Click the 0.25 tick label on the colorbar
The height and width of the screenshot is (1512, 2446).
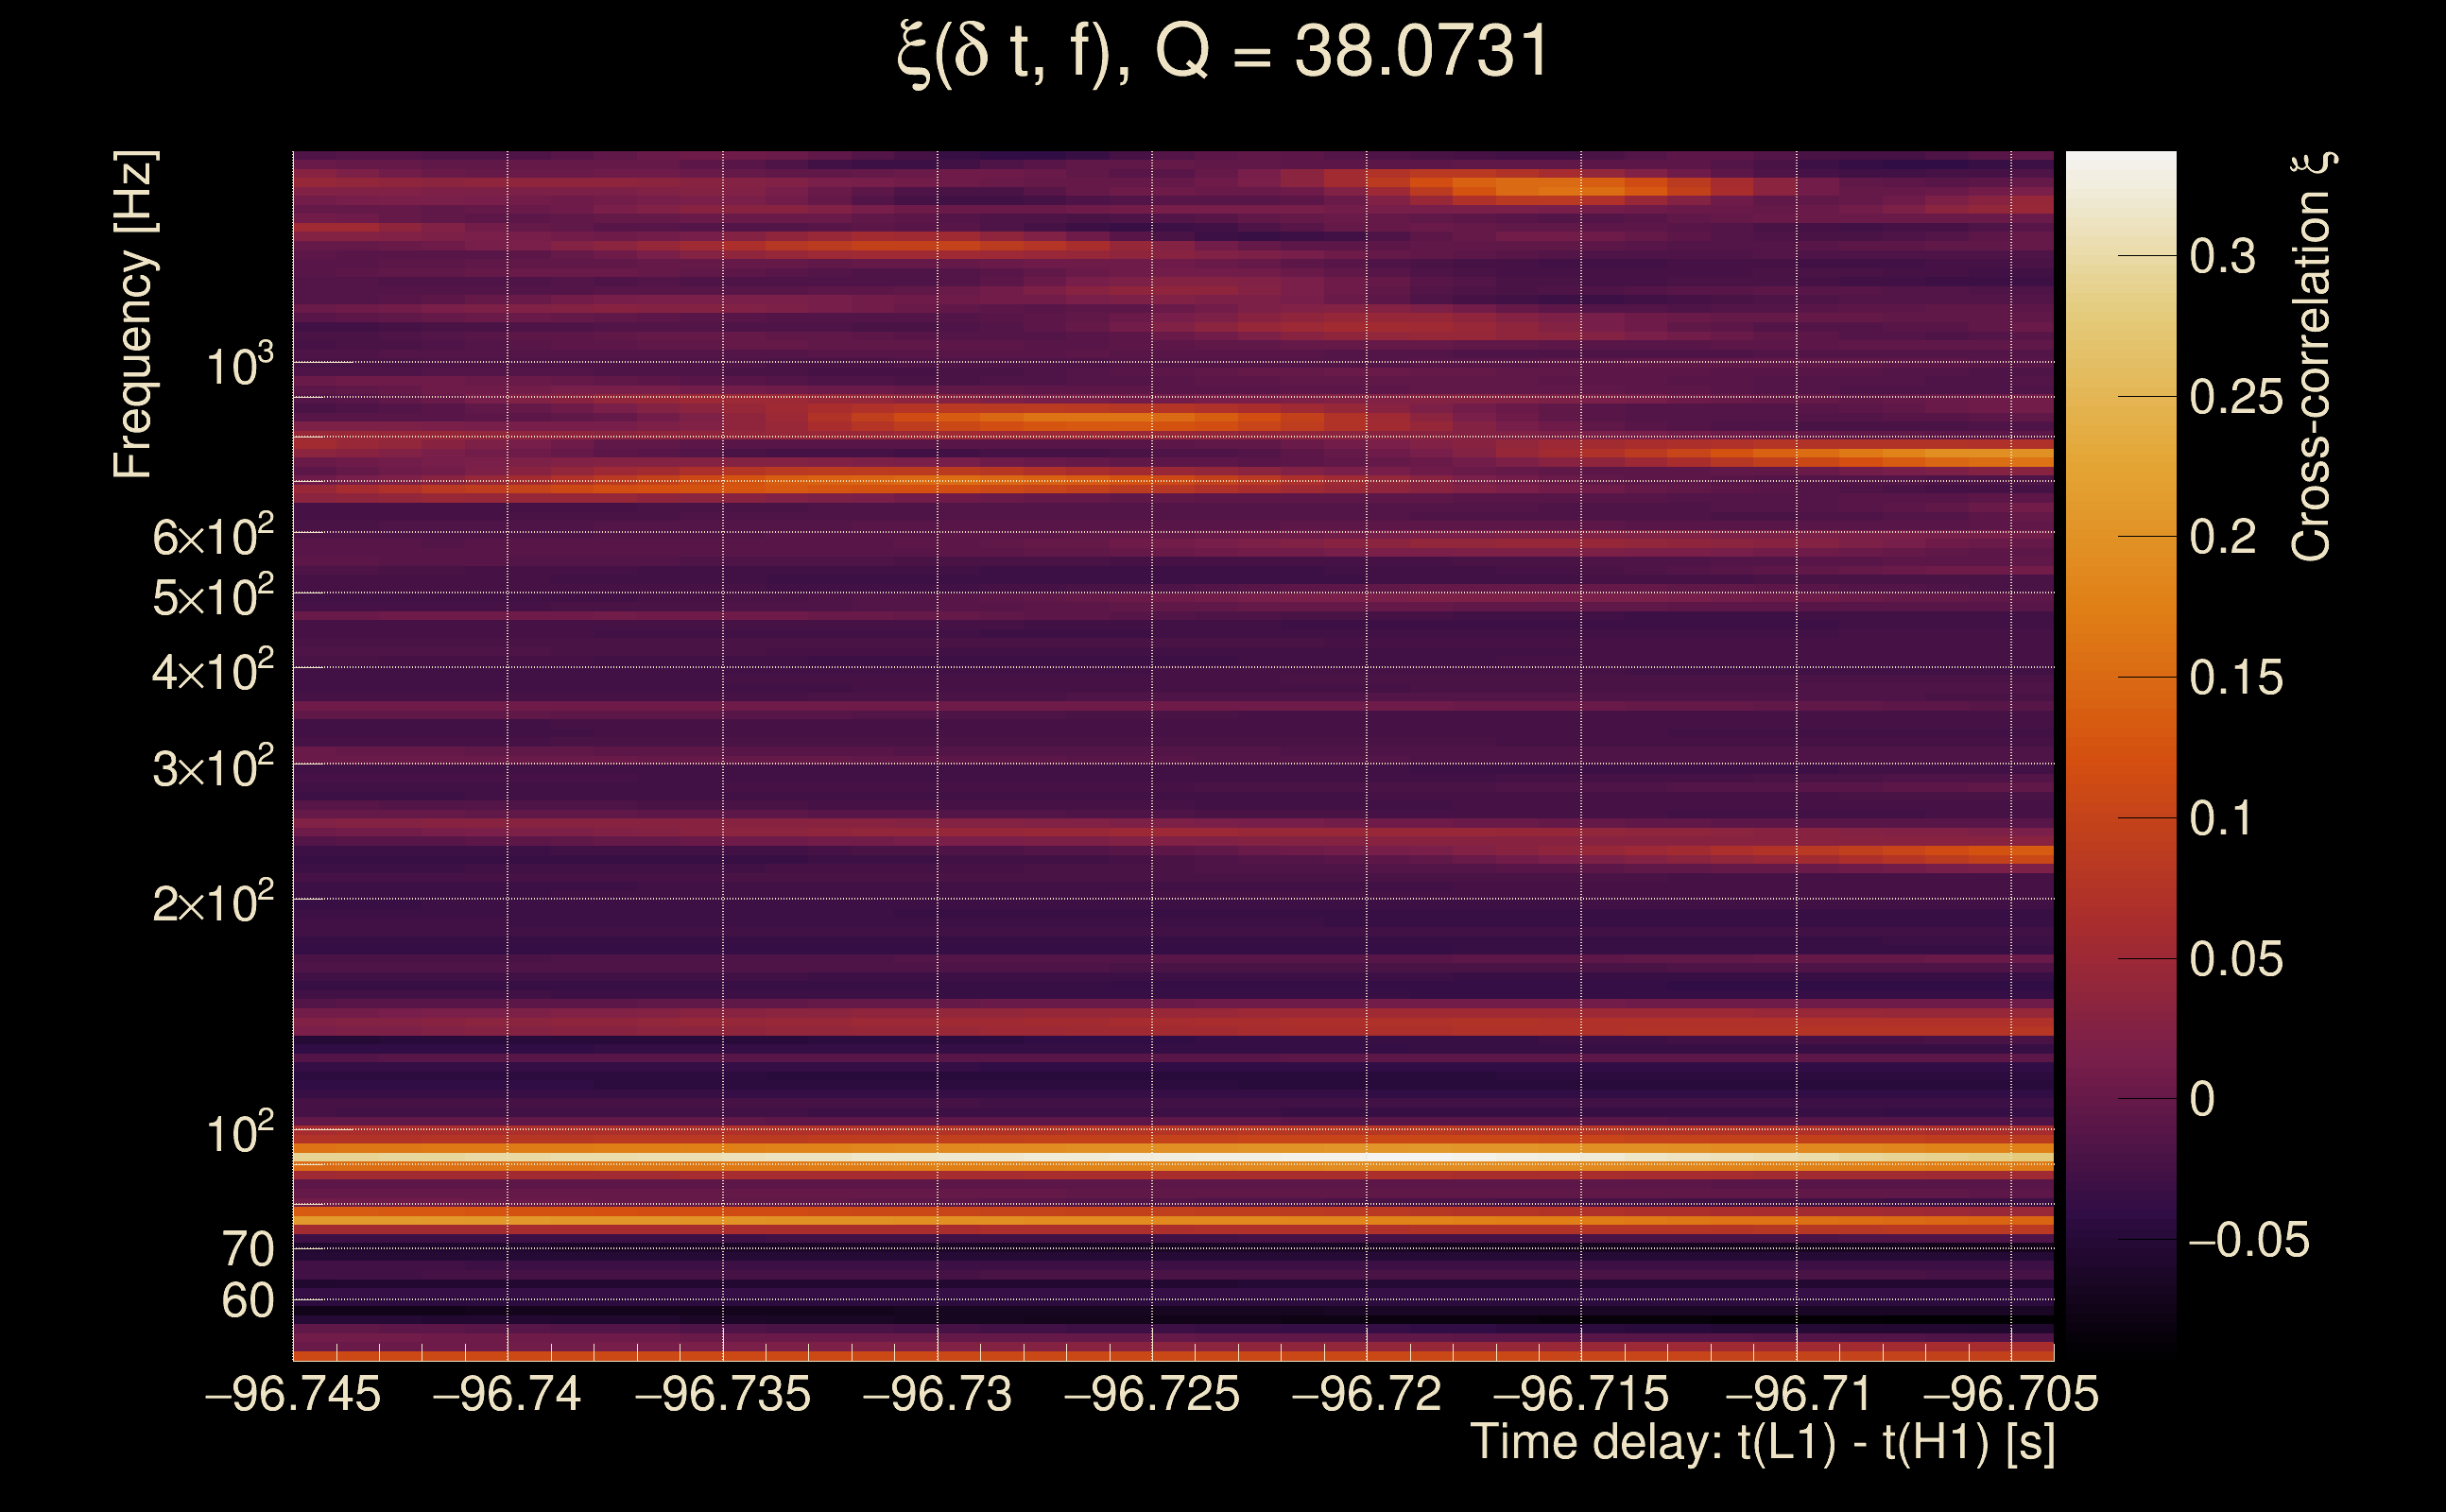pyautogui.click(x=2236, y=398)
